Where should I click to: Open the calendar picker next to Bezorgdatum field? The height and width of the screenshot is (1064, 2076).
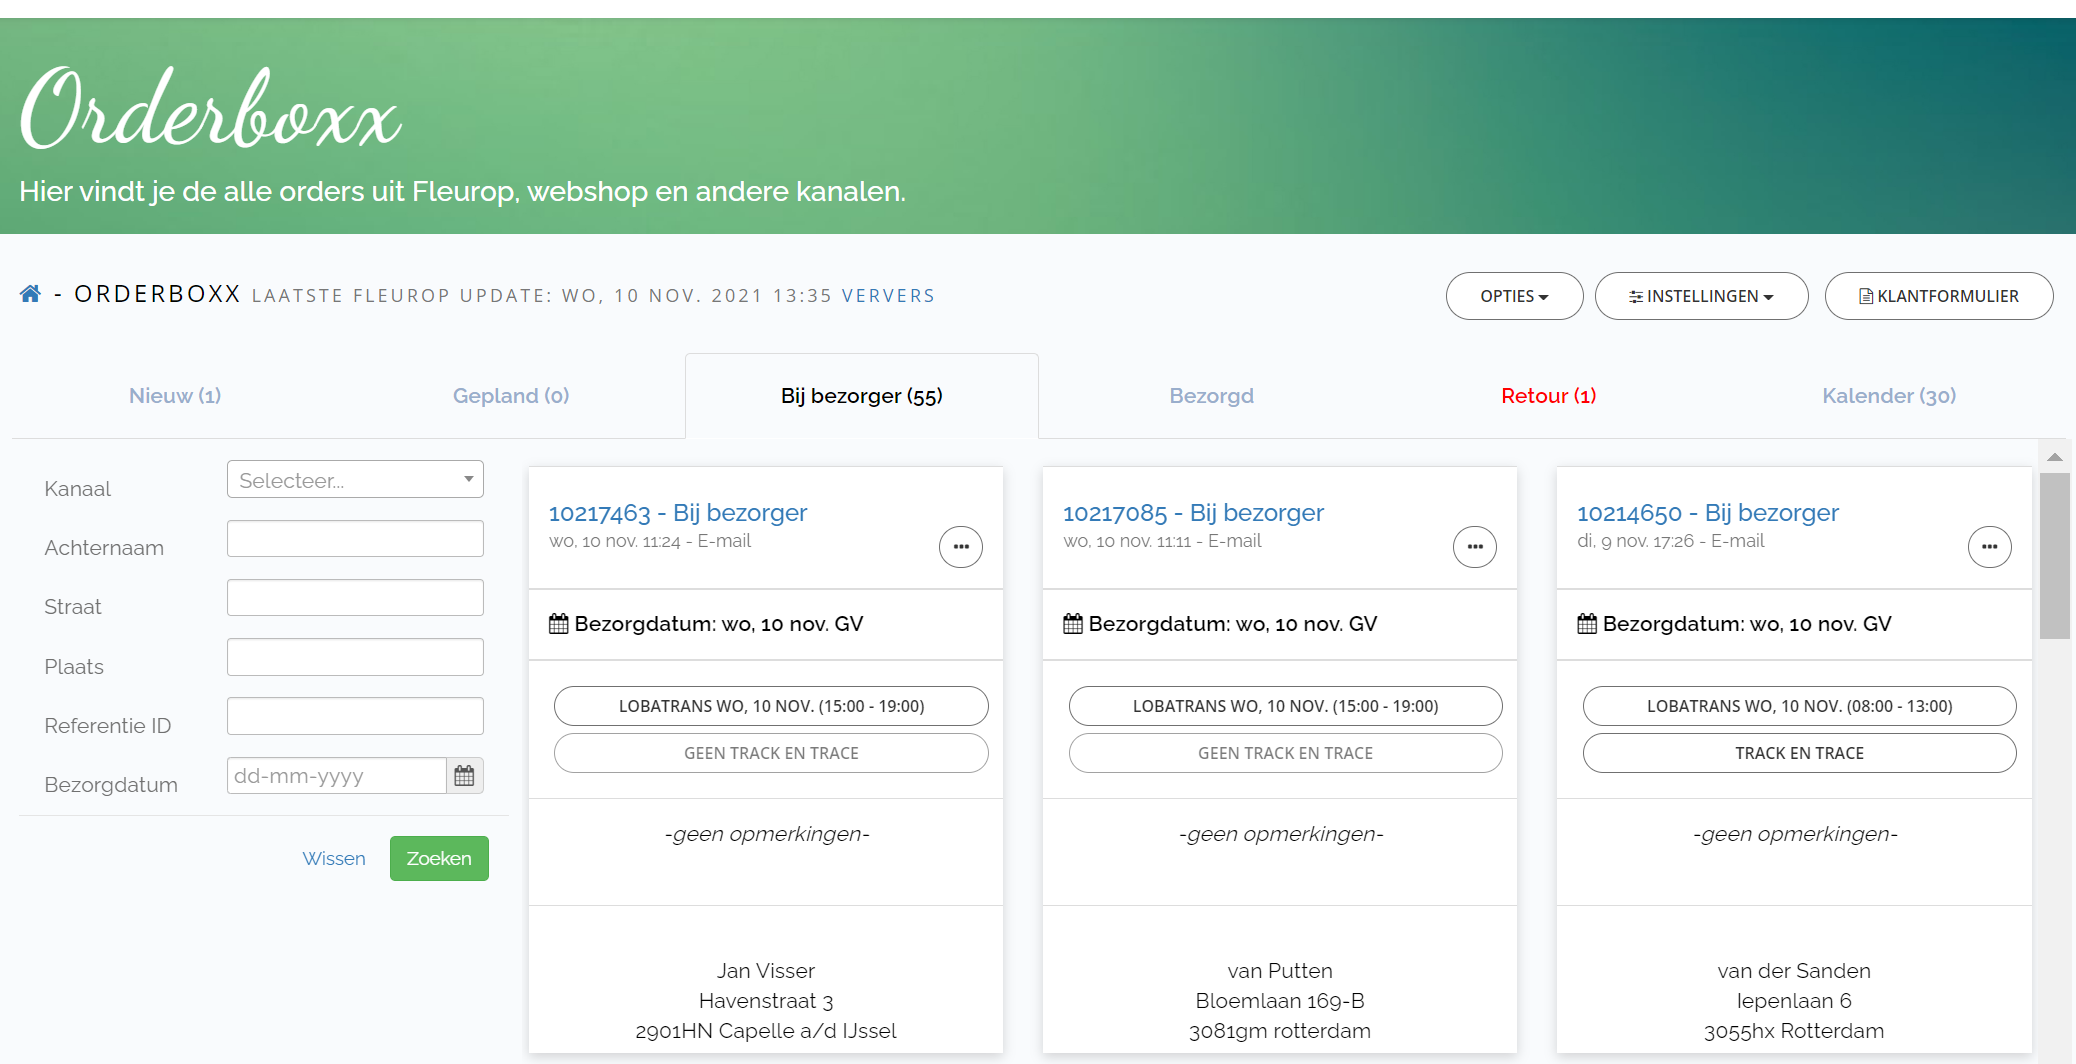pos(465,776)
